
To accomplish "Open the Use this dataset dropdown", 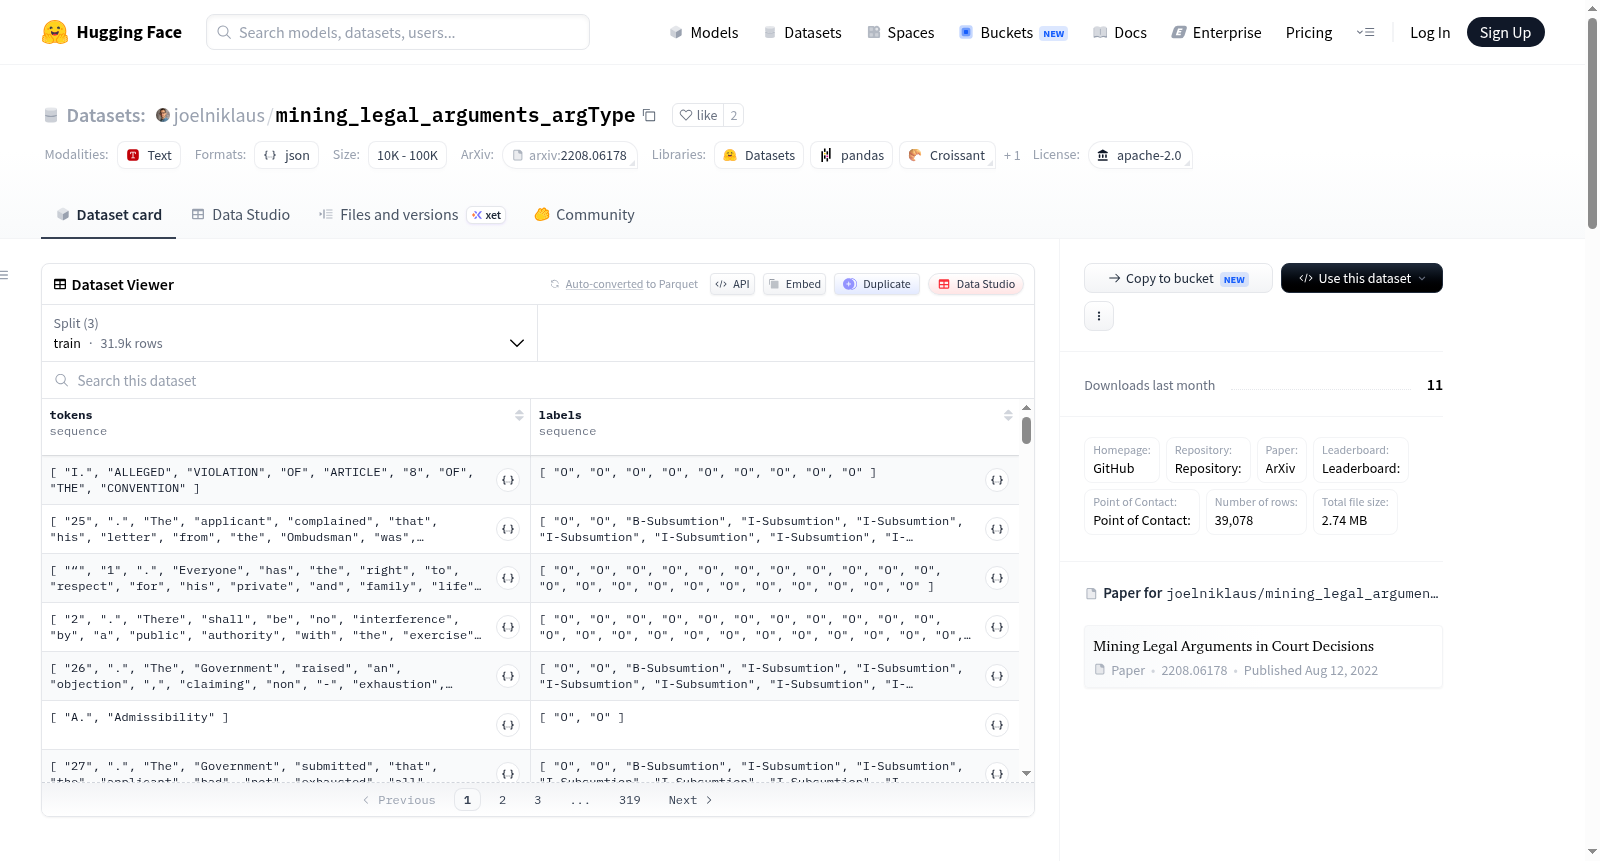I will click(x=1361, y=278).
